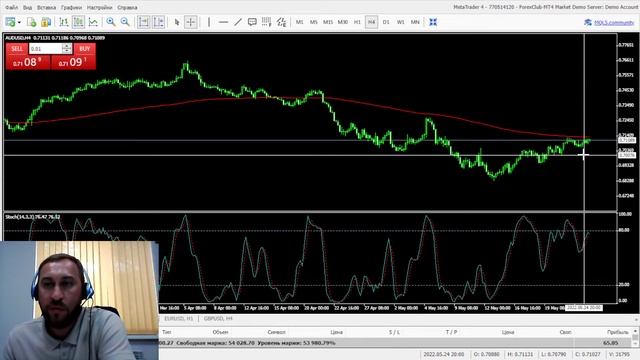Click the 0.71089 current price label

(x=627, y=140)
